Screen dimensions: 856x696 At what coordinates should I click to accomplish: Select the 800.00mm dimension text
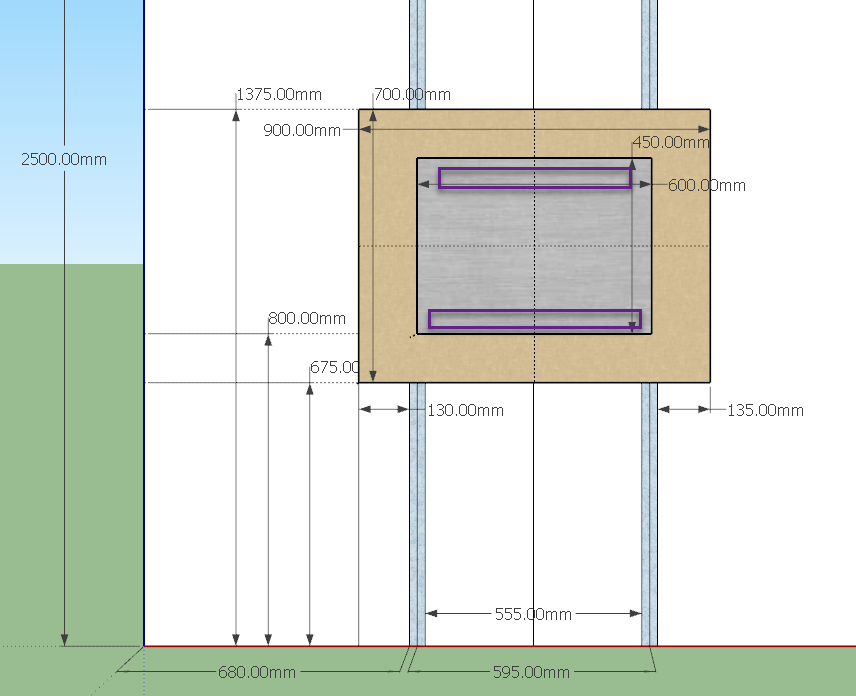(306, 317)
